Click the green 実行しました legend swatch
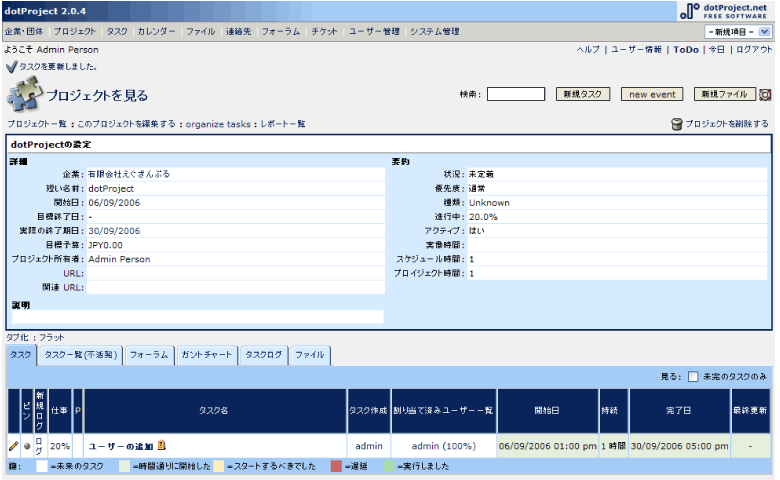Viewport: 780px width, 480px height. (x=389, y=466)
